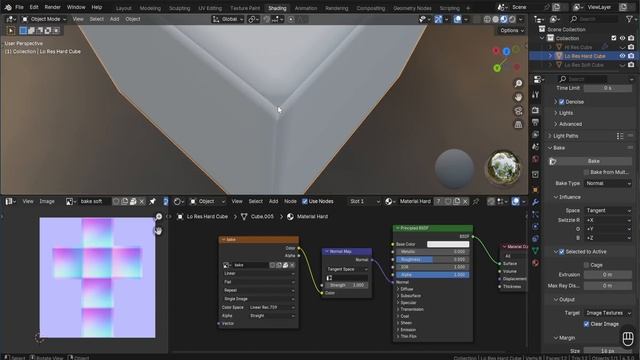
Task: Open the Slot 1 material dropdown
Action: 364,201
